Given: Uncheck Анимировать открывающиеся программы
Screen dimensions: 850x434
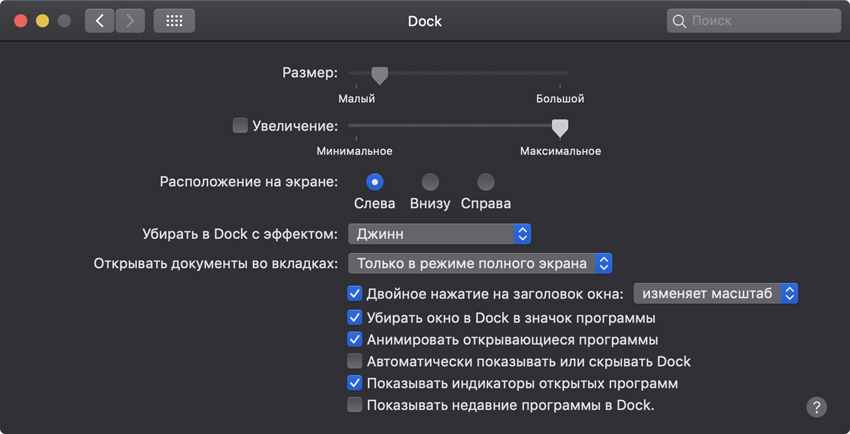Looking at the screenshot, I should click(x=354, y=339).
